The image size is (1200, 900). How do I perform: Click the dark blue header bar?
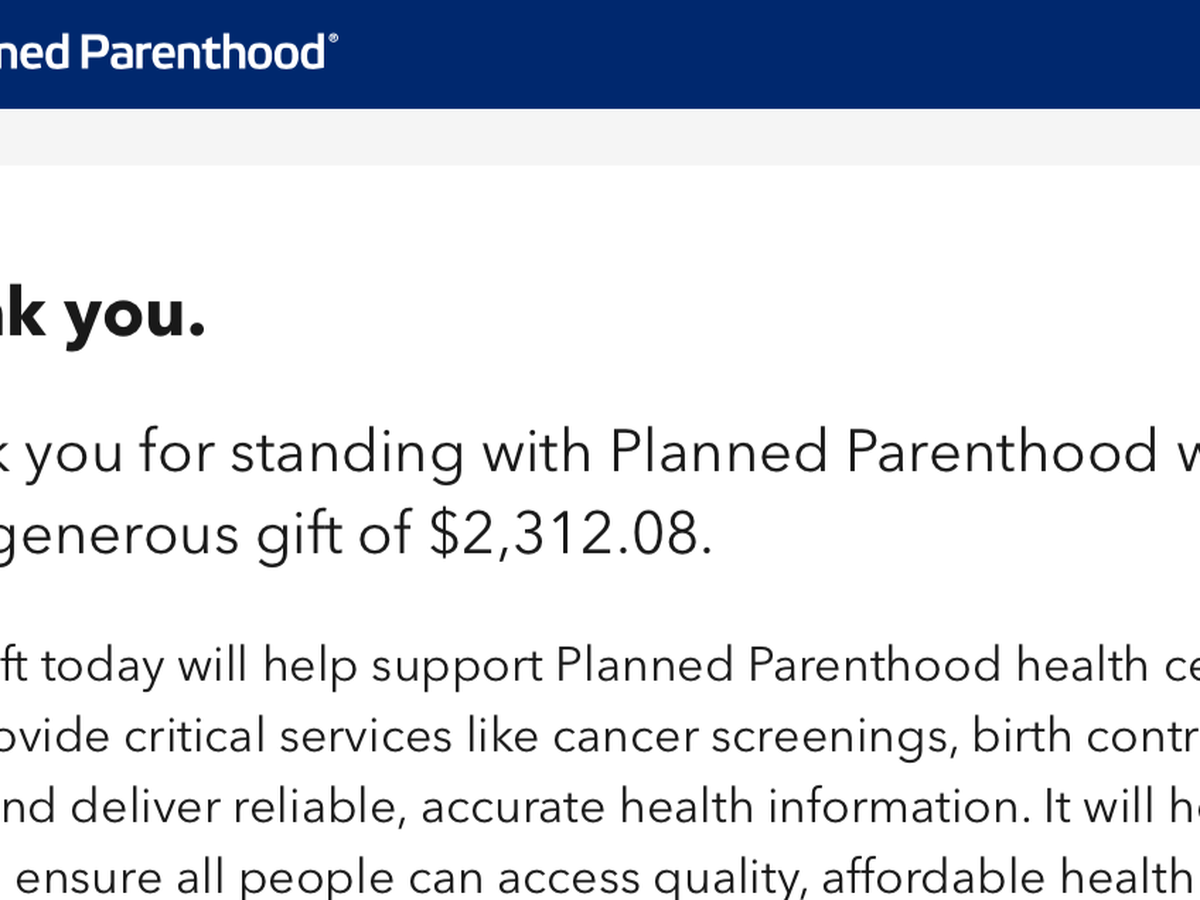pyautogui.click(x=760, y=54)
